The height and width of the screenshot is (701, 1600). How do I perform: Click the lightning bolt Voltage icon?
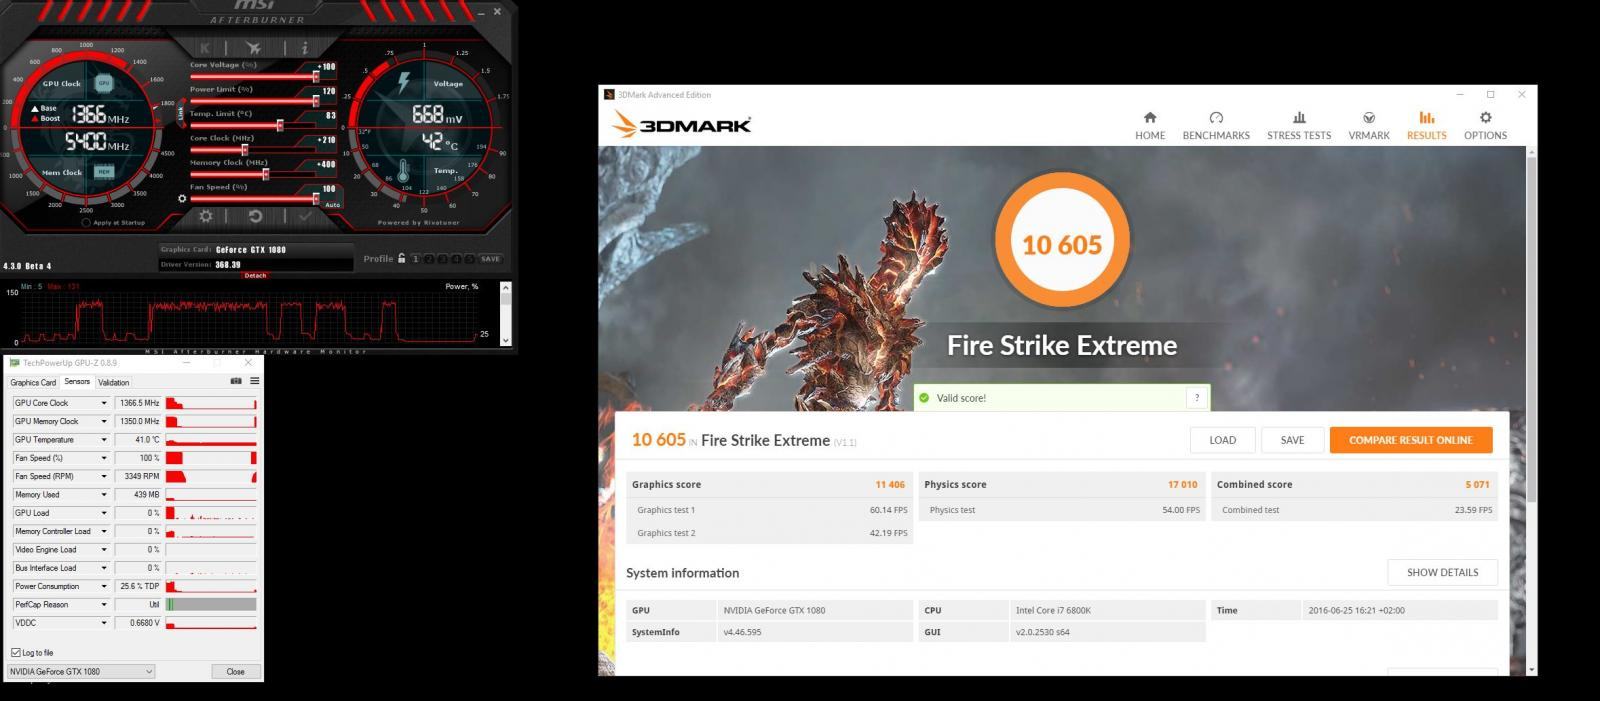[x=404, y=82]
